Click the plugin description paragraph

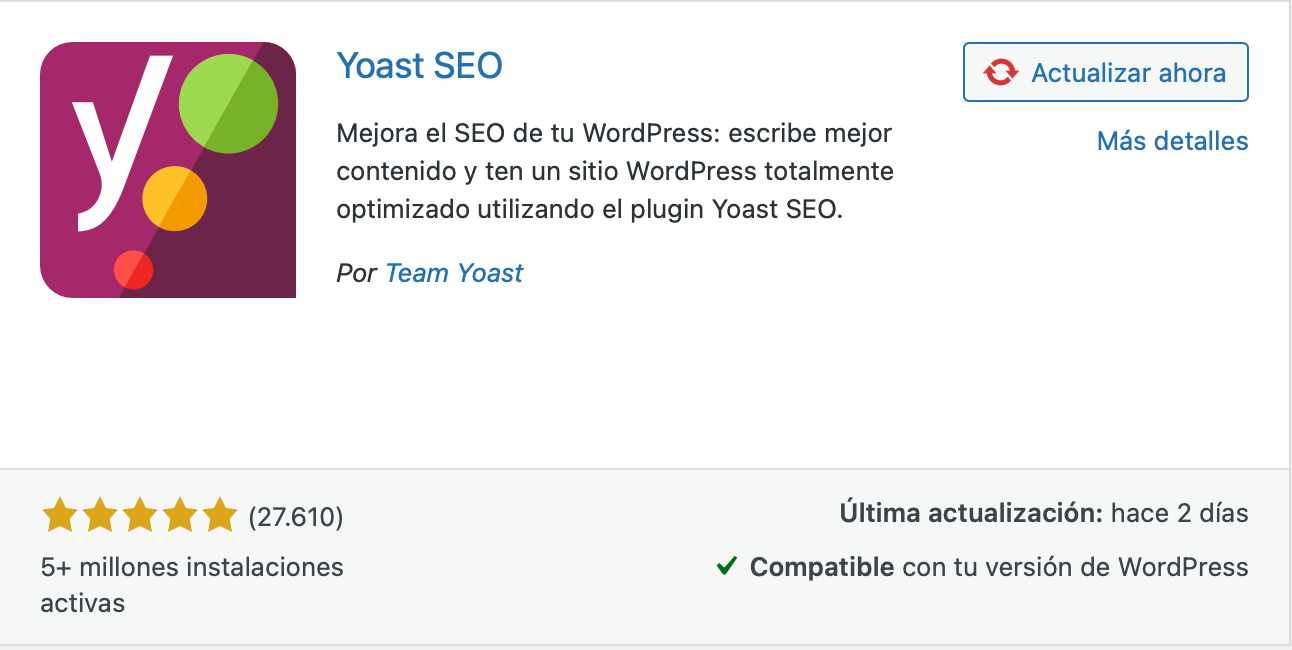tap(615, 171)
